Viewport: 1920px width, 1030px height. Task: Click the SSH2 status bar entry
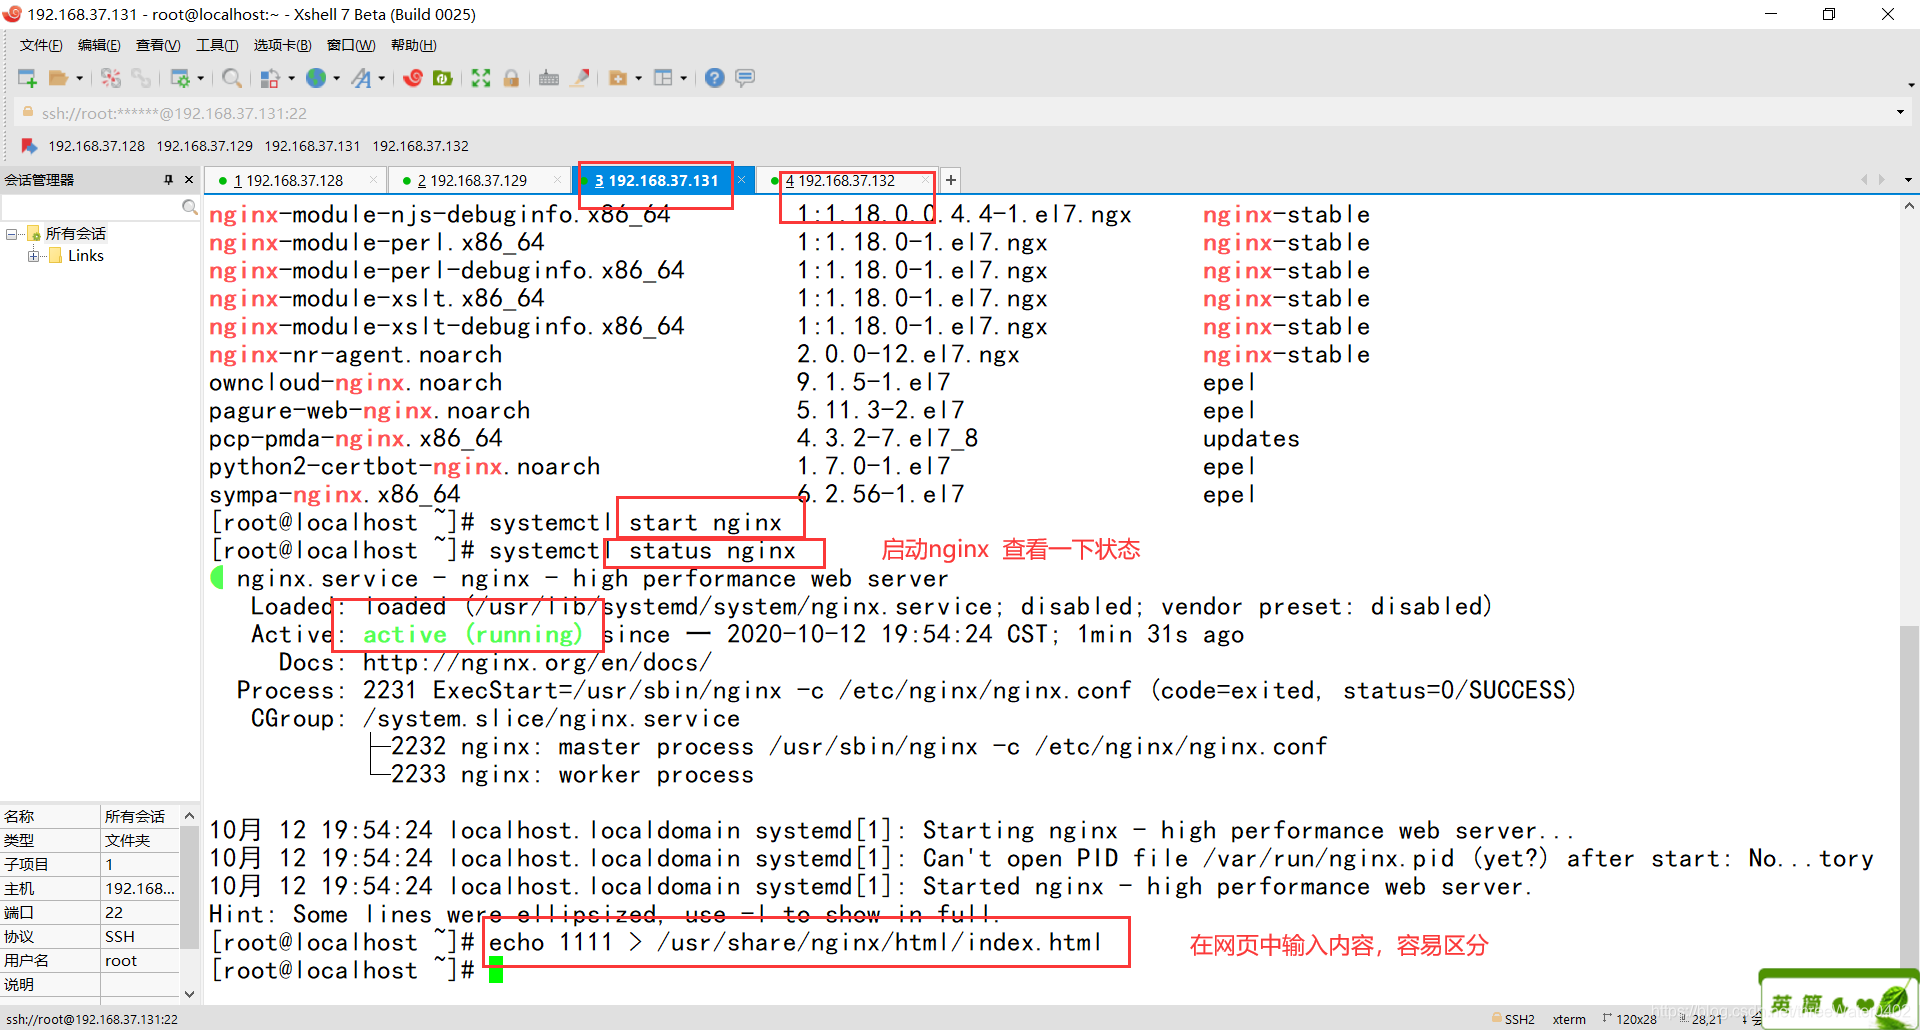(1512, 1019)
